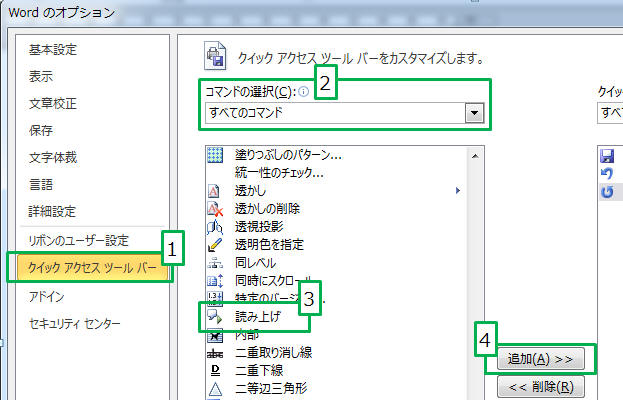Image resolution: width=623 pixels, height=400 pixels.
Task: Select 読み上げ command in the list
Action: coord(258,317)
